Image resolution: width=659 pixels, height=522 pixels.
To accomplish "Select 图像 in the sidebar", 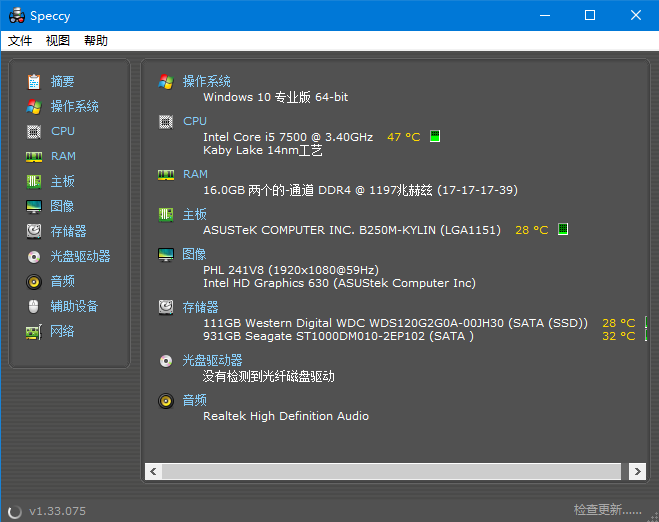I will pos(62,206).
